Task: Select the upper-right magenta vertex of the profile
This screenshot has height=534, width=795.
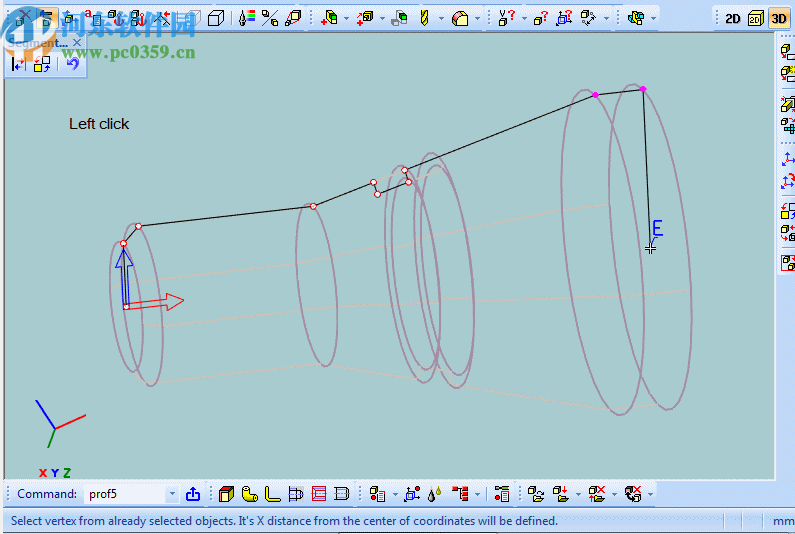Action: pos(643,89)
